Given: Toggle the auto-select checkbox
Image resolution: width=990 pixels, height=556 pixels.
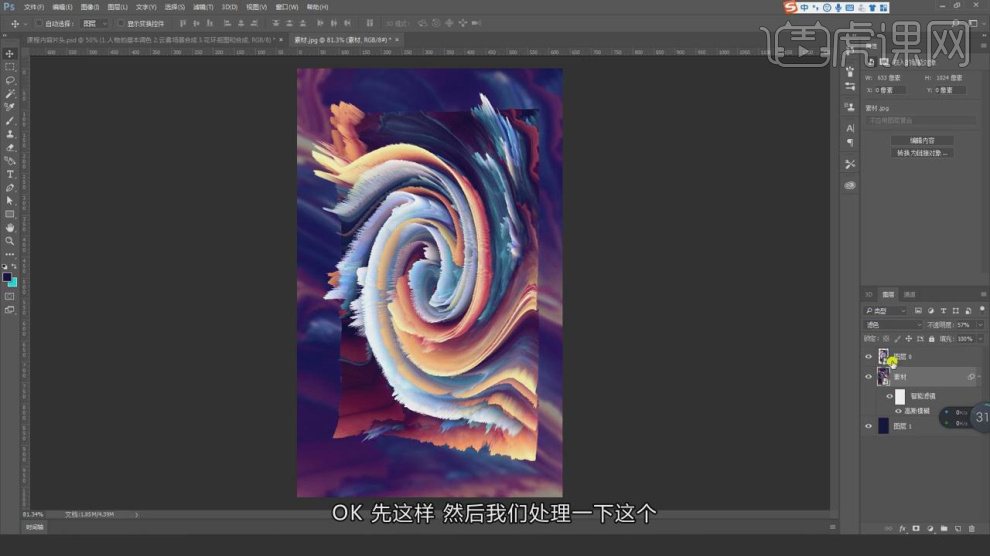Looking at the screenshot, I should coord(39,23).
